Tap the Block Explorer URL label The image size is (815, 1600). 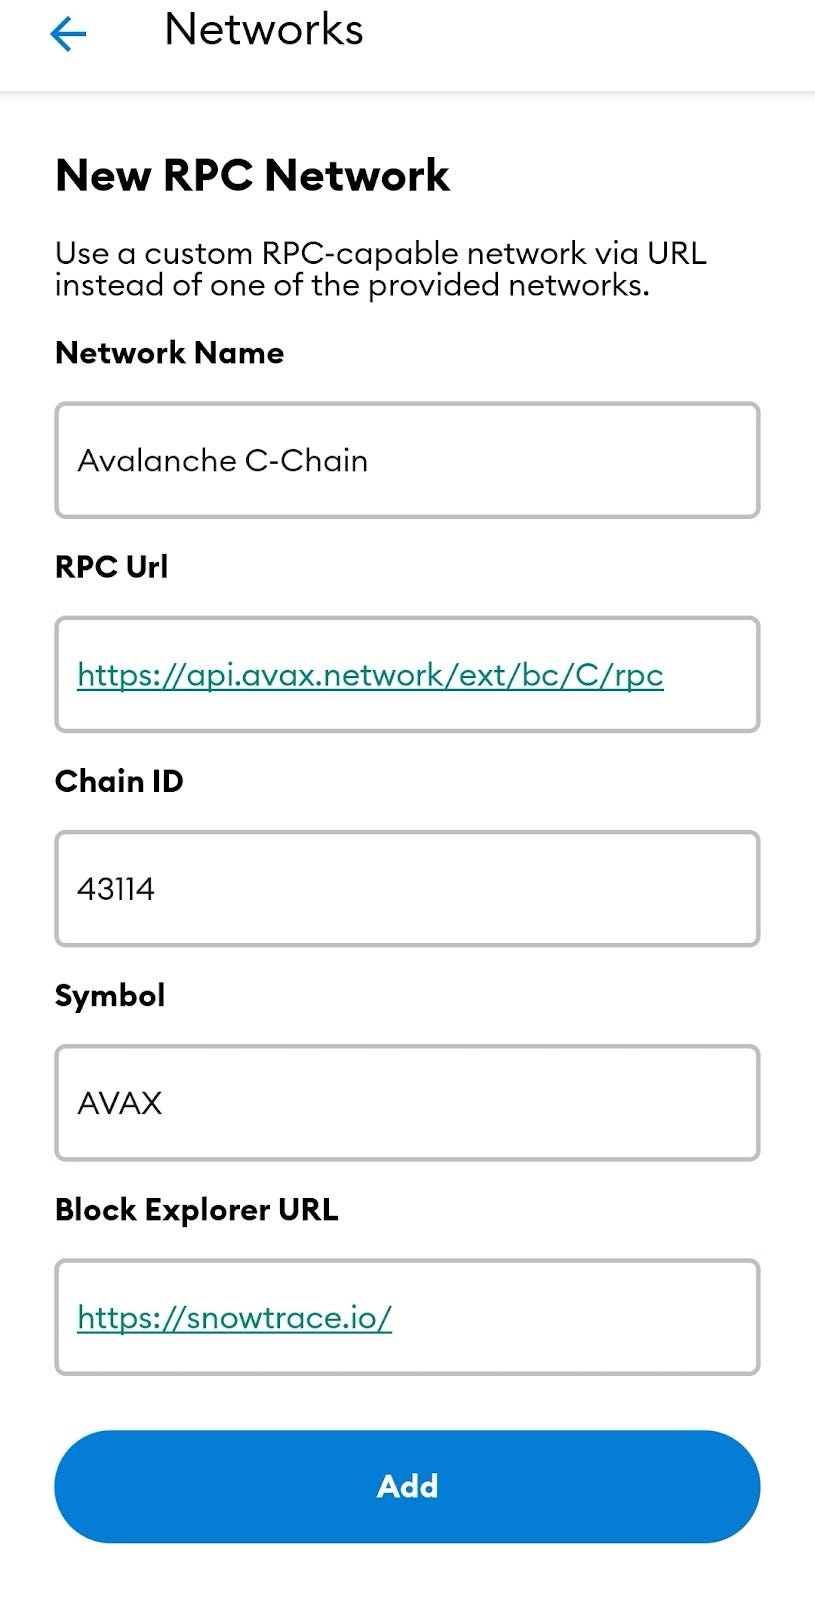point(197,1209)
